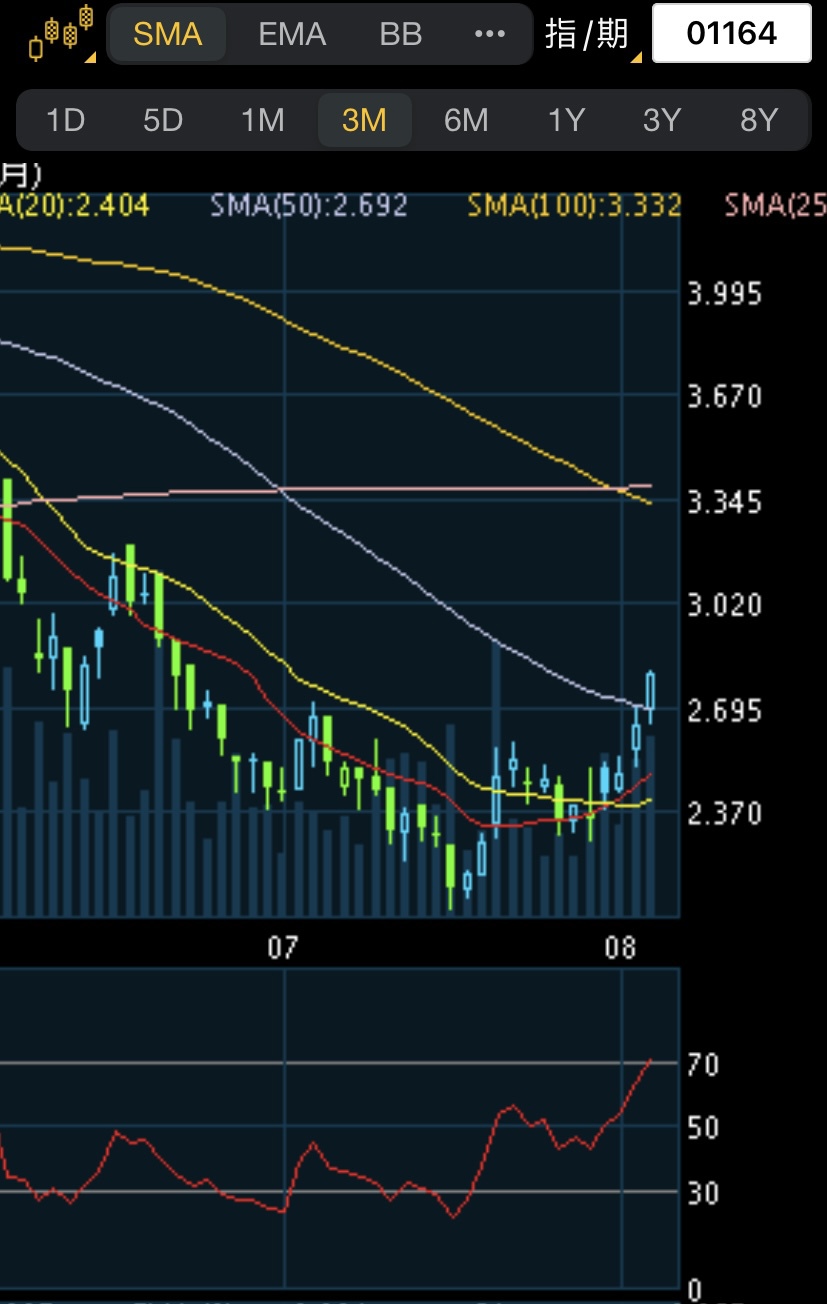This screenshot has width=827, height=1304.
Task: Click the 08 month axis label
Action: pos(621,948)
